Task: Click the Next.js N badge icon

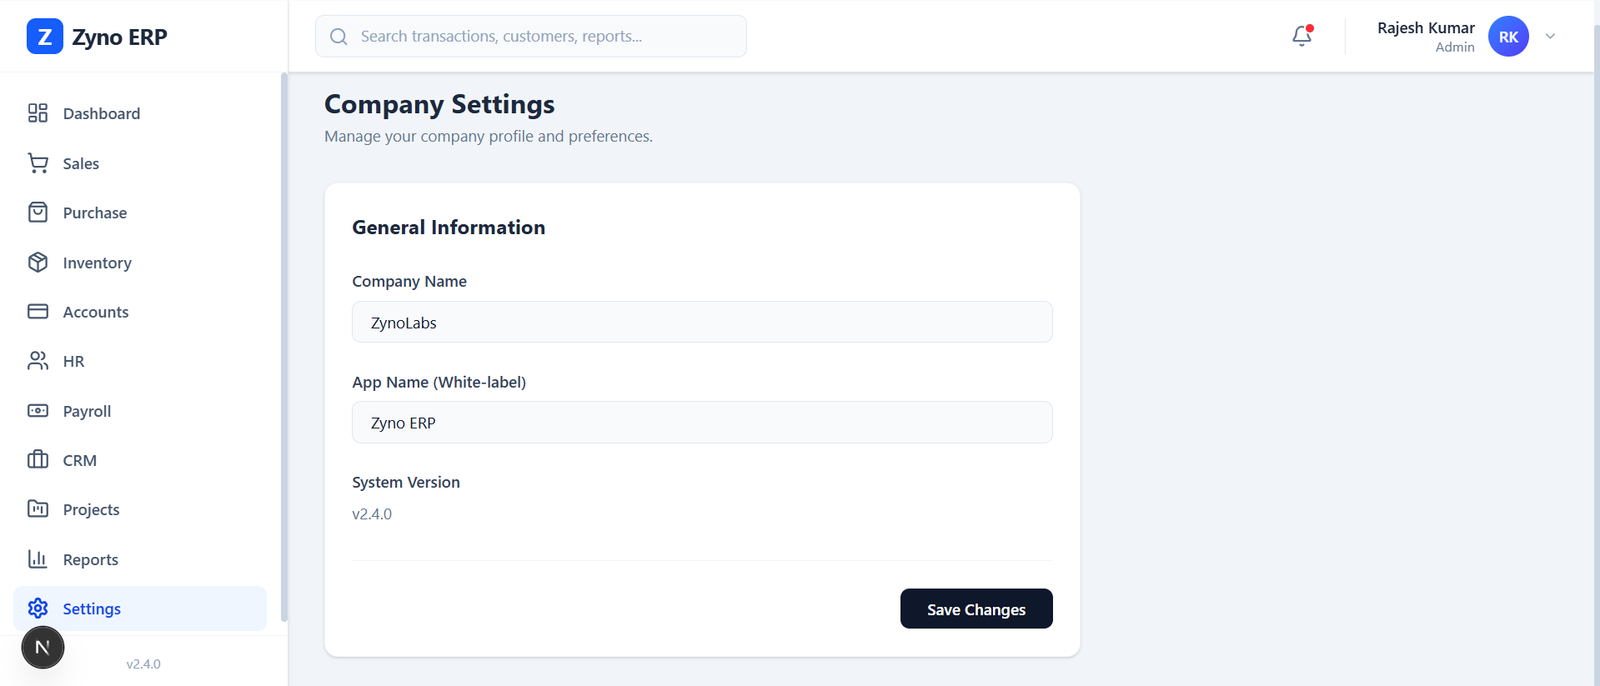Action: tap(43, 647)
